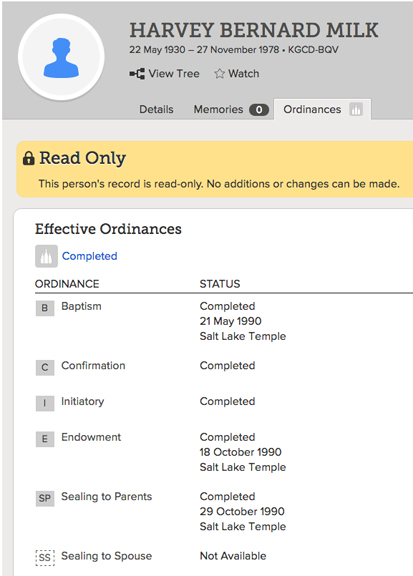This screenshot has height=576, width=413.
Task: Click the B Baptism ordinance icon
Action: tap(45, 308)
